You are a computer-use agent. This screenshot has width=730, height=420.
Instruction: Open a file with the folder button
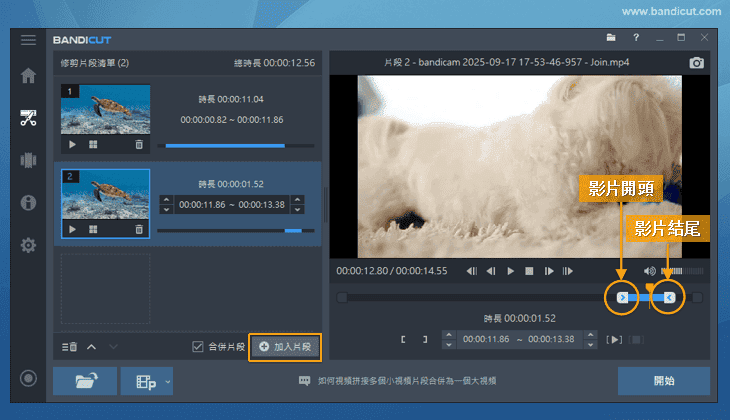click(x=85, y=381)
